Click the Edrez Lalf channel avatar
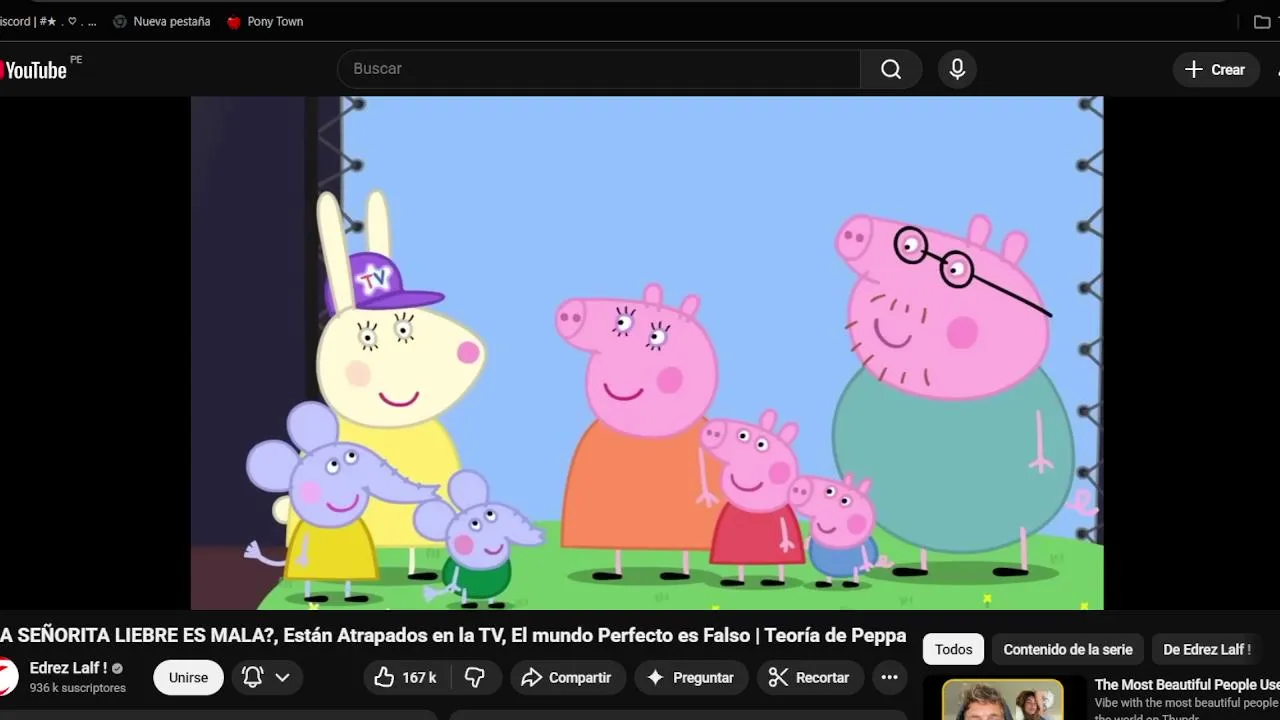Image resolution: width=1280 pixels, height=720 pixels. pyautogui.click(x=8, y=677)
